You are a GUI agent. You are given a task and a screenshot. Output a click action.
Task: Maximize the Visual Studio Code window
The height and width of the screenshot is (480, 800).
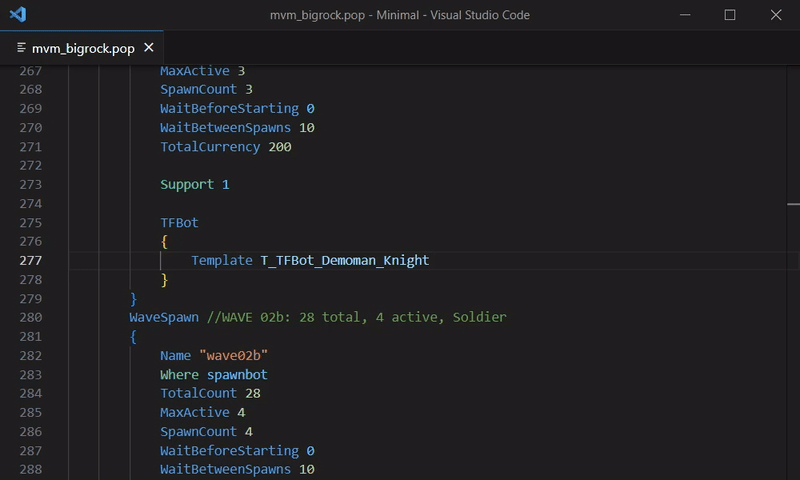(730, 15)
